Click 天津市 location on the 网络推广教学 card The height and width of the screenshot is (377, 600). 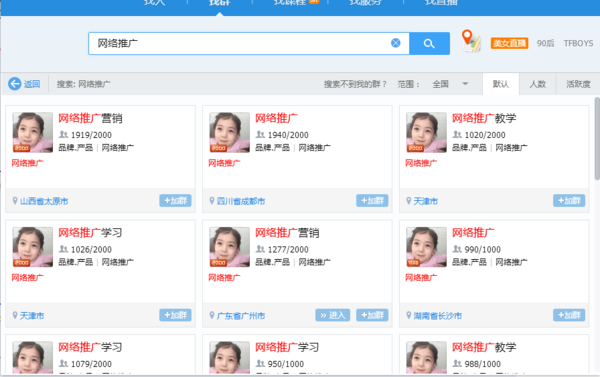tap(426, 201)
